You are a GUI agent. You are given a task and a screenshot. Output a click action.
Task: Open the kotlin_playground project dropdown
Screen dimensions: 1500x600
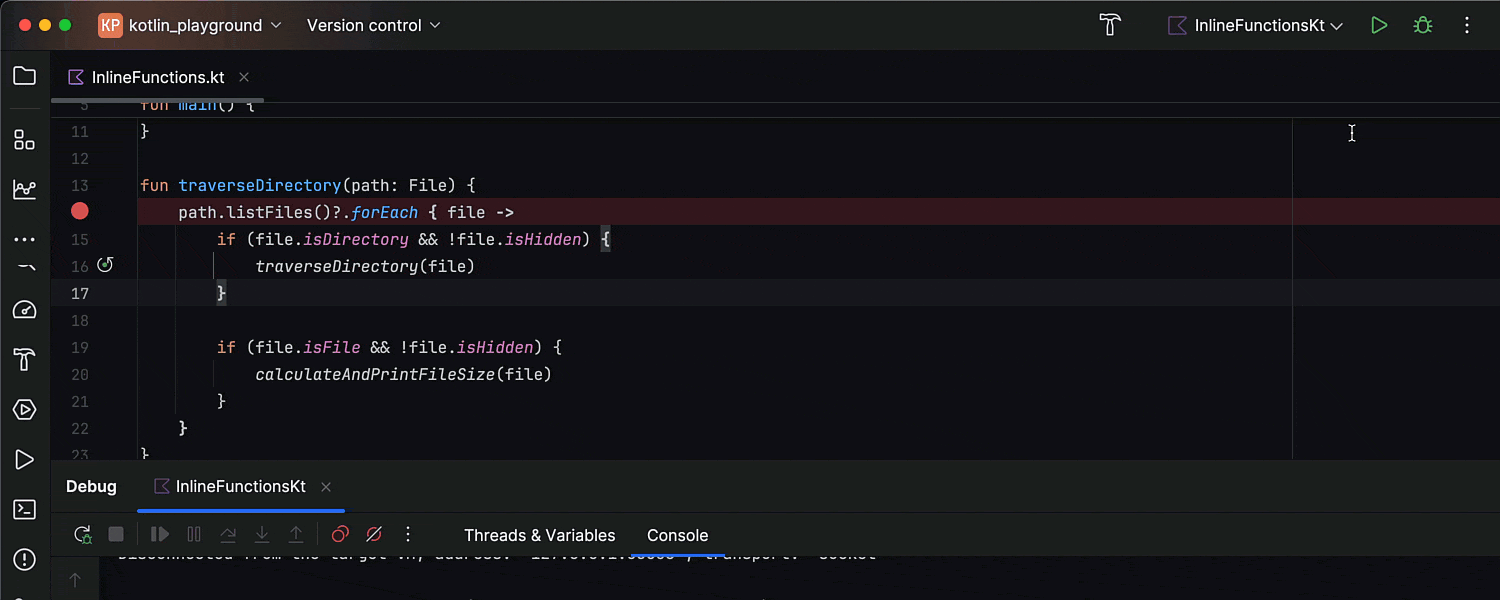pos(190,25)
